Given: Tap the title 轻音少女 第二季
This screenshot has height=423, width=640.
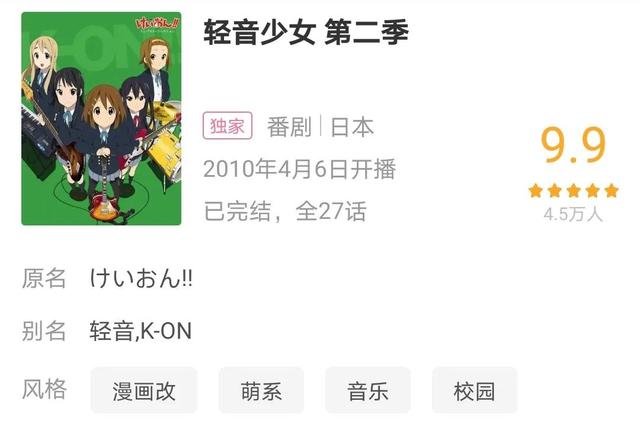Looking at the screenshot, I should tap(306, 33).
